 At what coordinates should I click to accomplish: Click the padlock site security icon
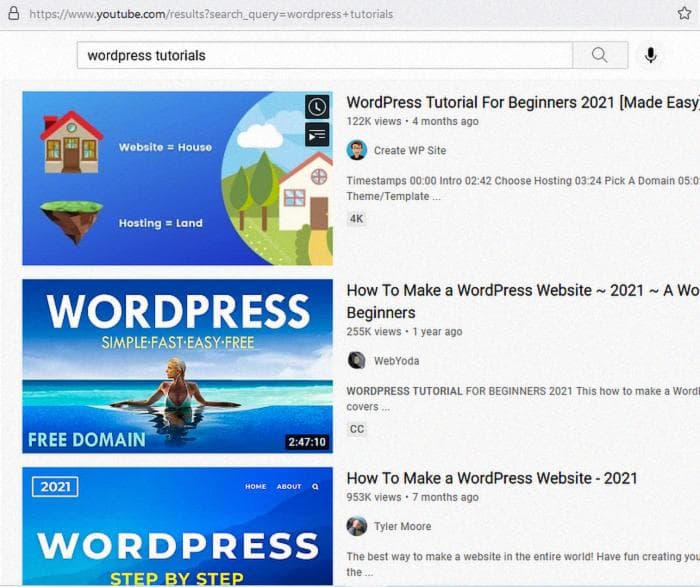point(14,13)
